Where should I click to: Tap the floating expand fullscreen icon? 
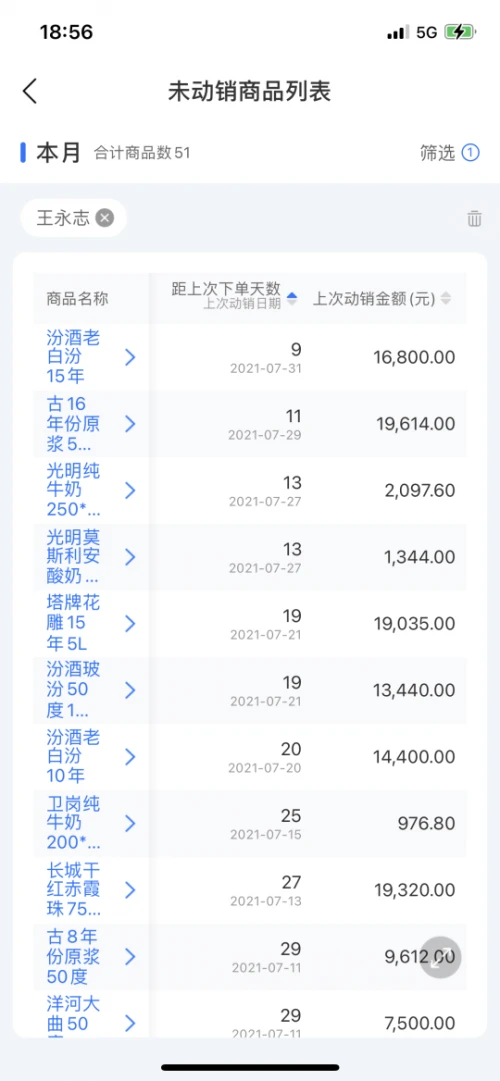(x=440, y=957)
